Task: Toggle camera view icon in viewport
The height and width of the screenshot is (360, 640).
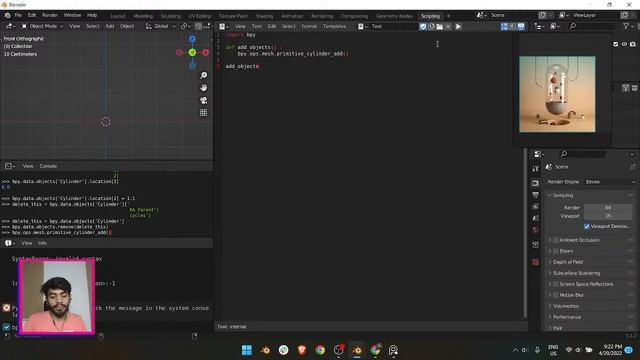Action: click(x=203, y=100)
